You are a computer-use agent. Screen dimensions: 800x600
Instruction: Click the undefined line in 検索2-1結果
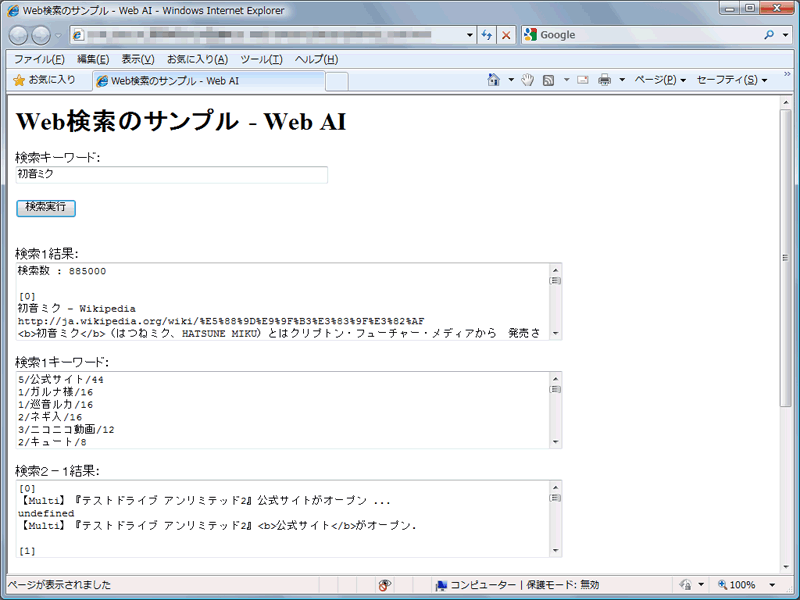point(46,513)
